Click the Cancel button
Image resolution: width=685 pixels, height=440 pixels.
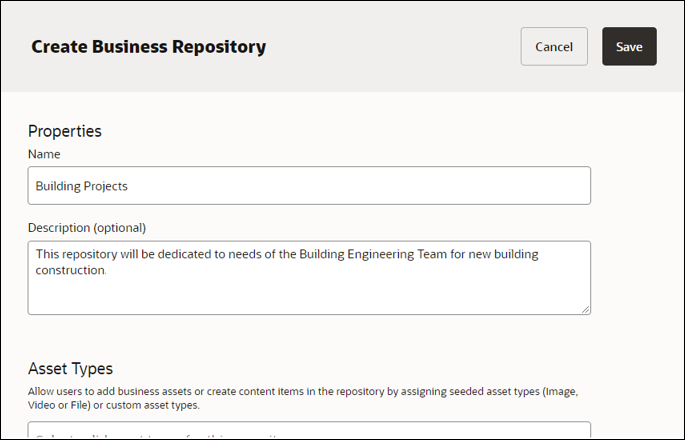554,47
